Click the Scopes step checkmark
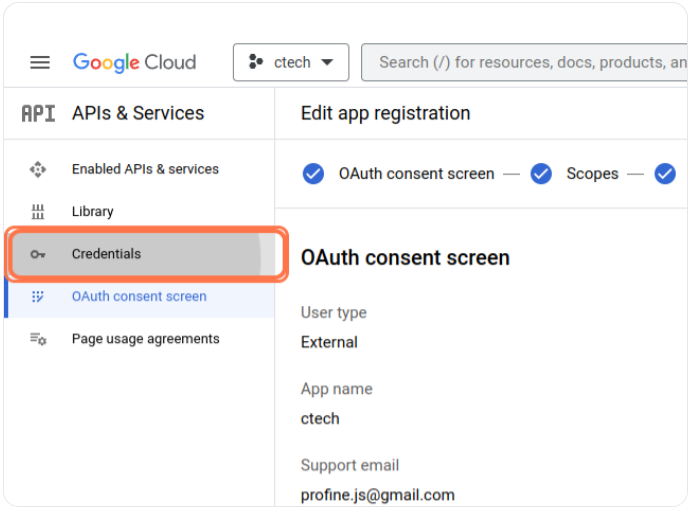The height and width of the screenshot is (514, 694). click(x=541, y=174)
